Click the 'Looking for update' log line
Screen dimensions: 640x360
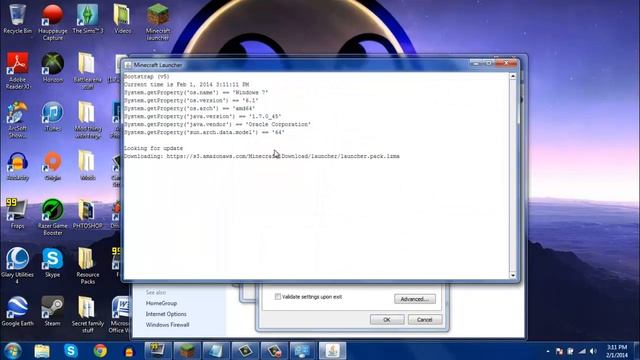(x=153, y=148)
